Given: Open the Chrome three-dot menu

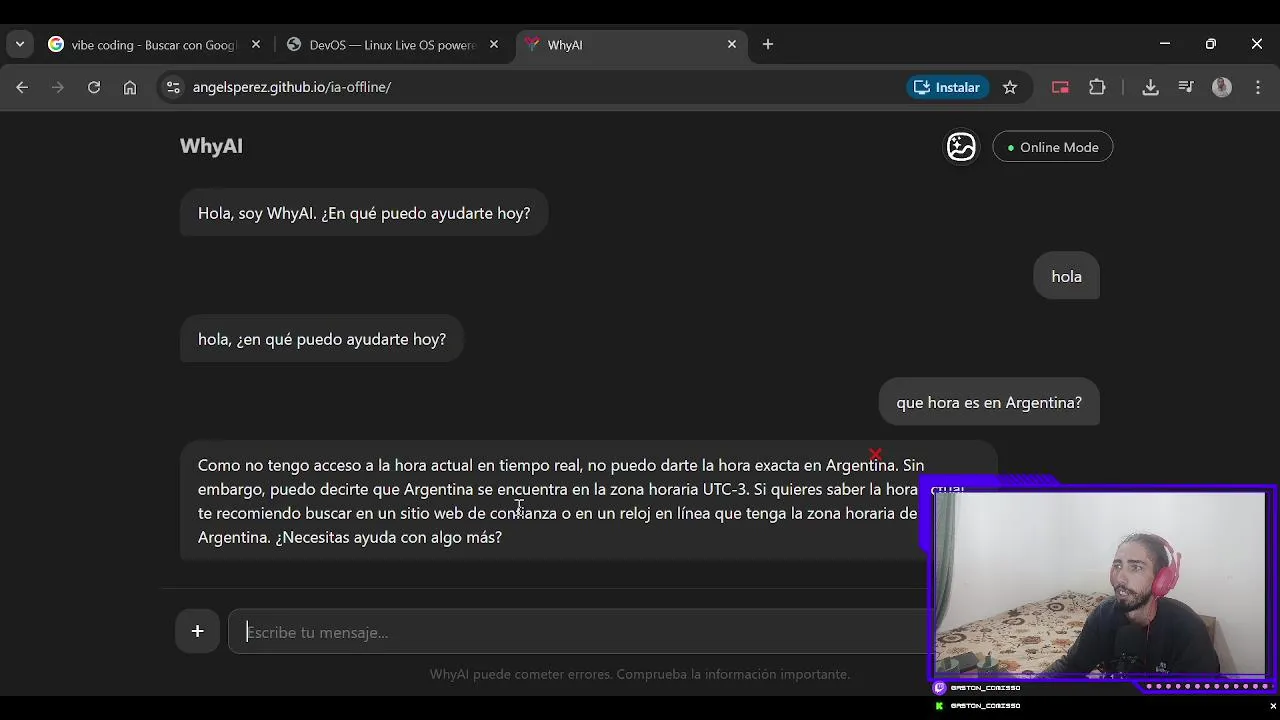Looking at the screenshot, I should [x=1258, y=87].
